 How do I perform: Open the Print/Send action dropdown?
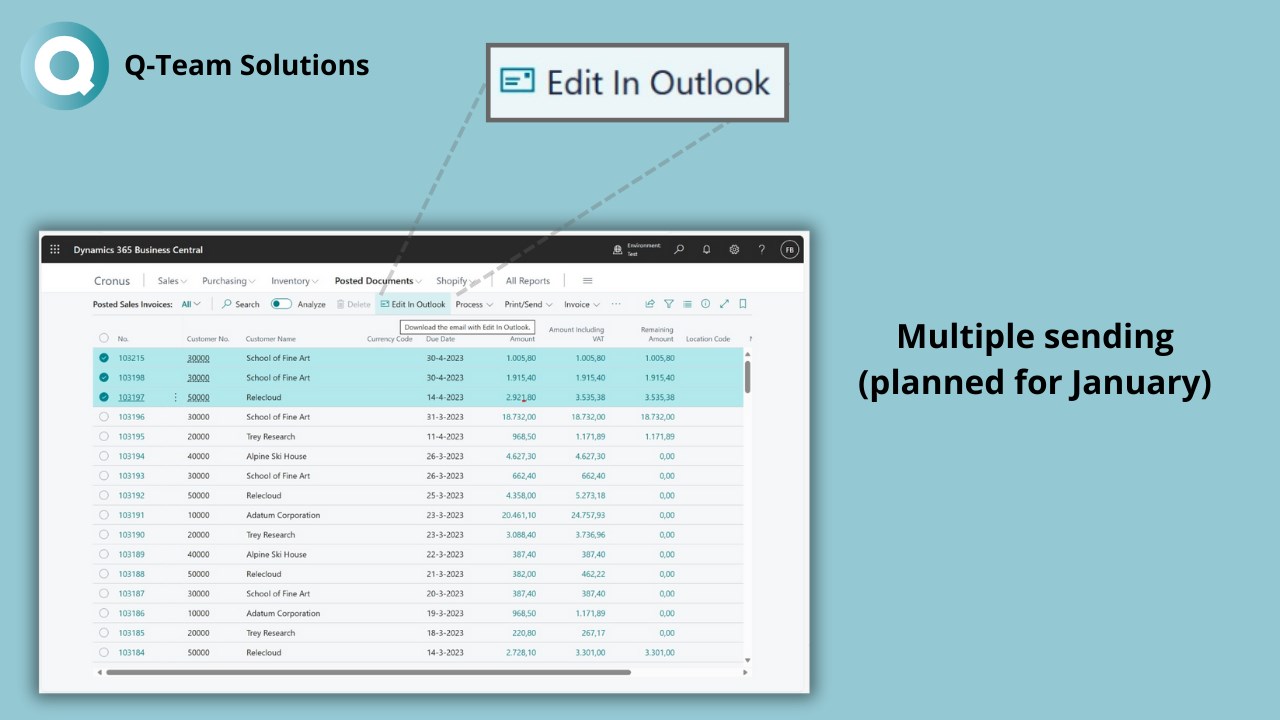pyautogui.click(x=528, y=304)
